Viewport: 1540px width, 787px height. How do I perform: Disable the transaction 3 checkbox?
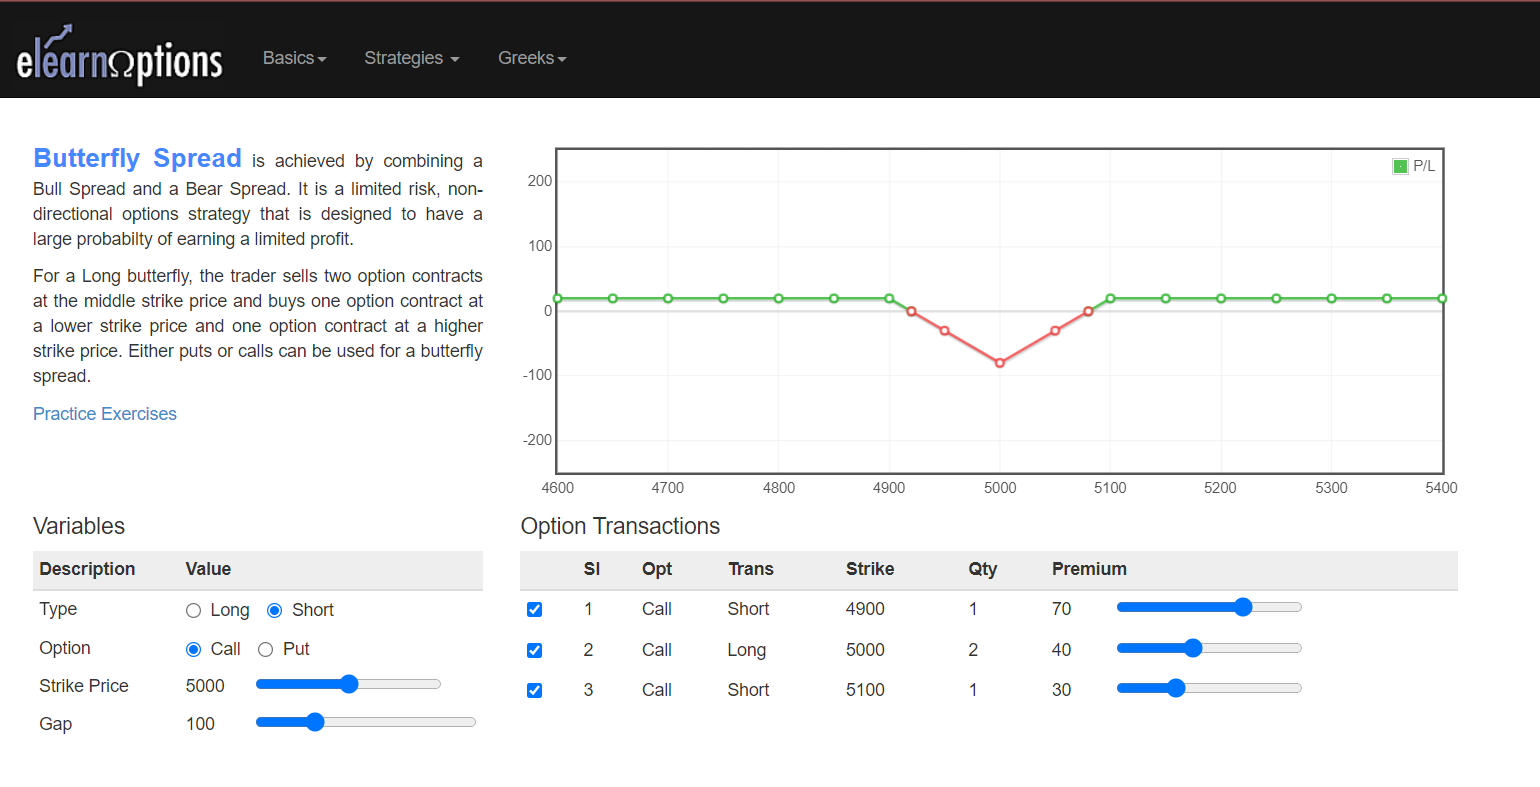pos(535,691)
